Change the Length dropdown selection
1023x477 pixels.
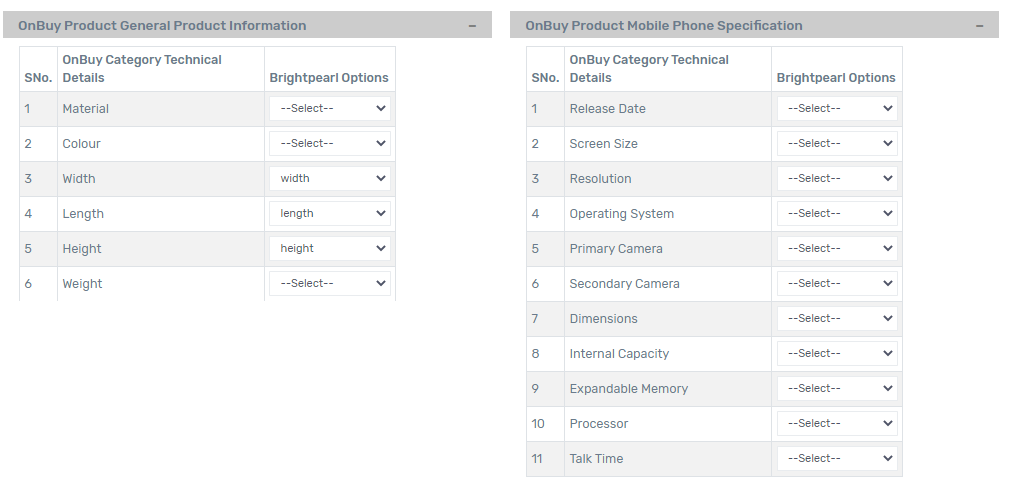coord(329,214)
